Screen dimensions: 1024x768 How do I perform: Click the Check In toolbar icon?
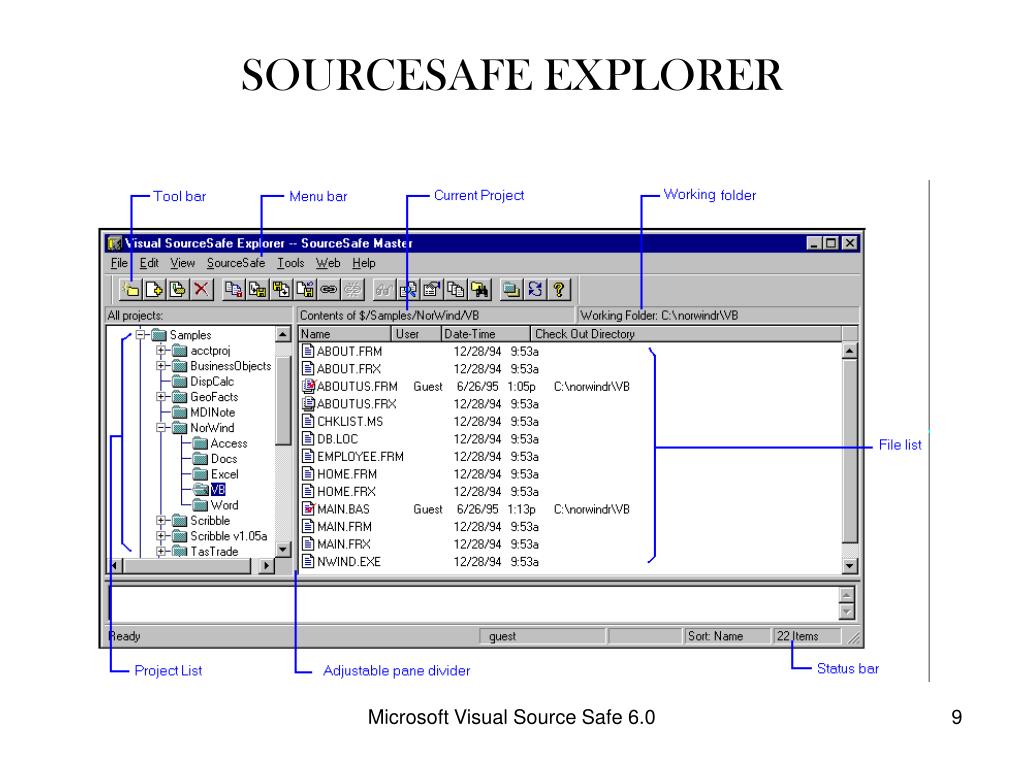(x=281, y=289)
